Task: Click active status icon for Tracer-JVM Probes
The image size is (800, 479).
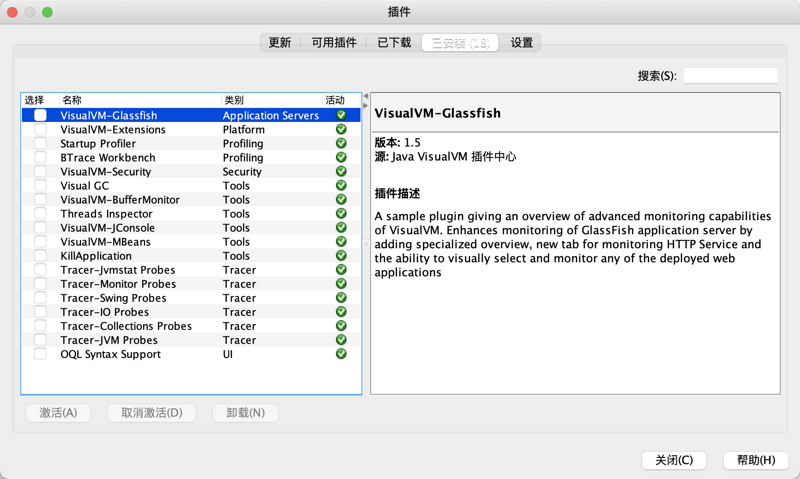Action: coord(341,340)
